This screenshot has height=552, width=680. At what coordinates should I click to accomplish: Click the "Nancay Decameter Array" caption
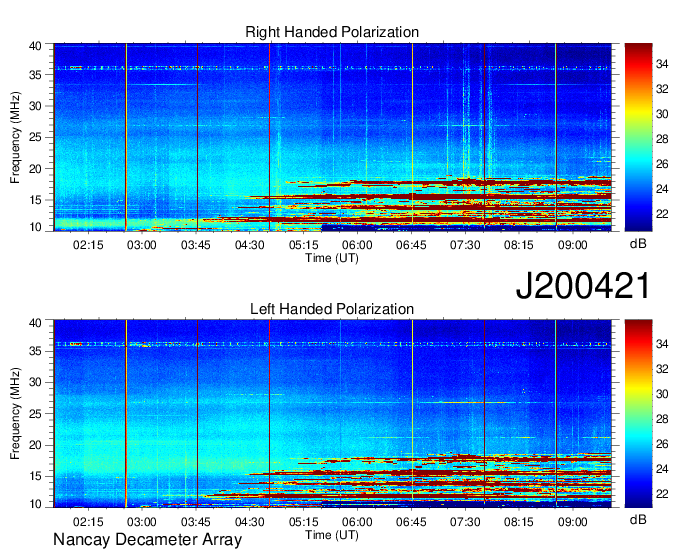(147, 539)
